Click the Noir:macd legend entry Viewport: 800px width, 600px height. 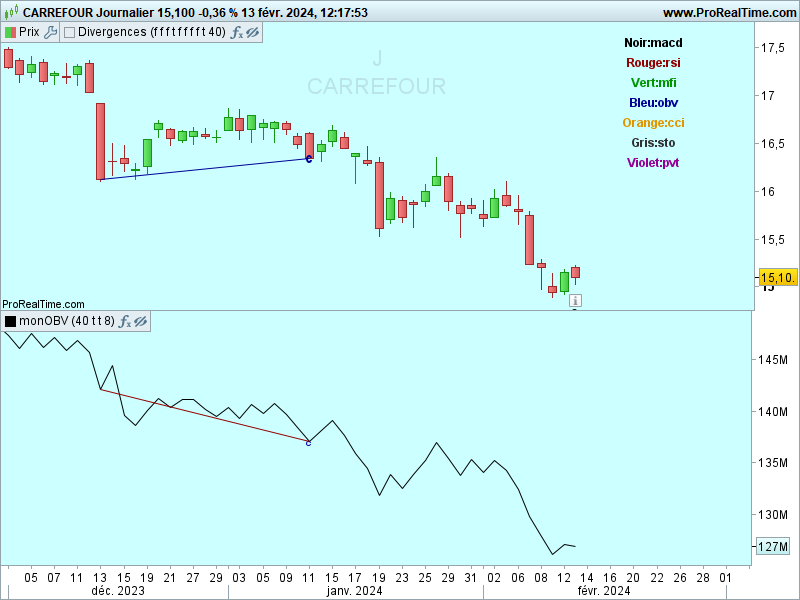click(x=653, y=43)
